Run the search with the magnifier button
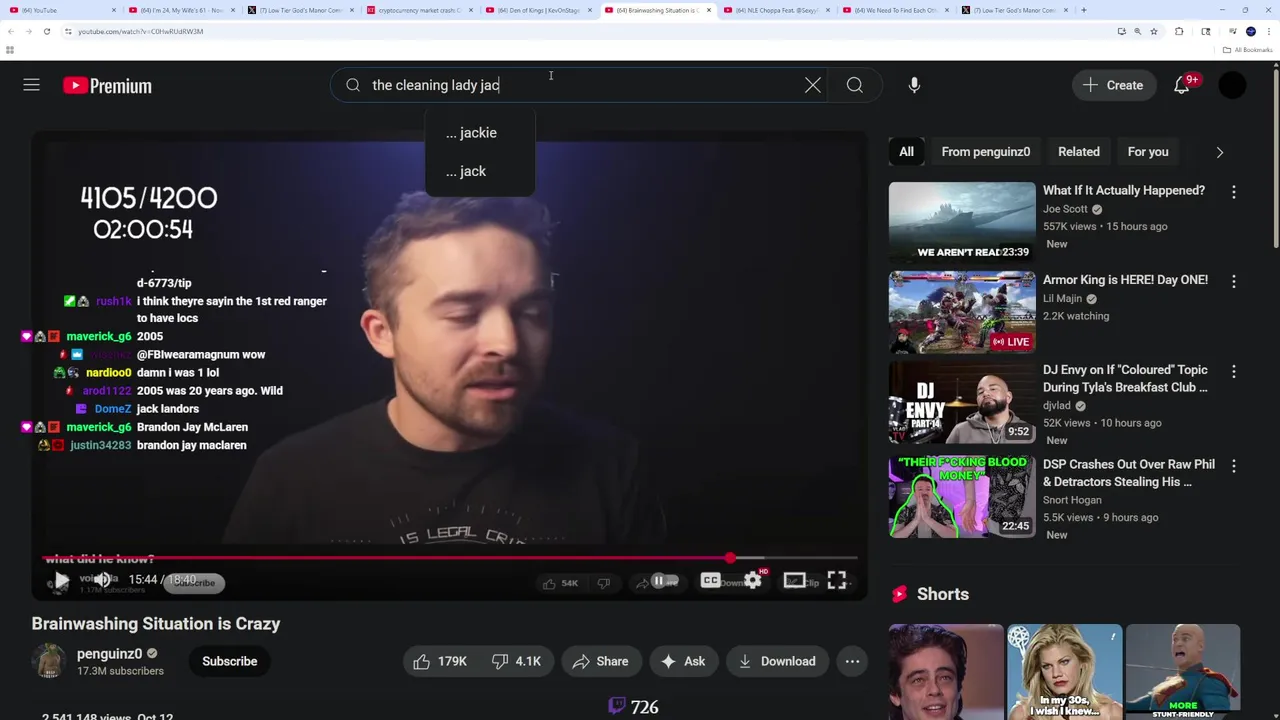Image resolution: width=1280 pixels, height=720 pixels. [x=854, y=85]
